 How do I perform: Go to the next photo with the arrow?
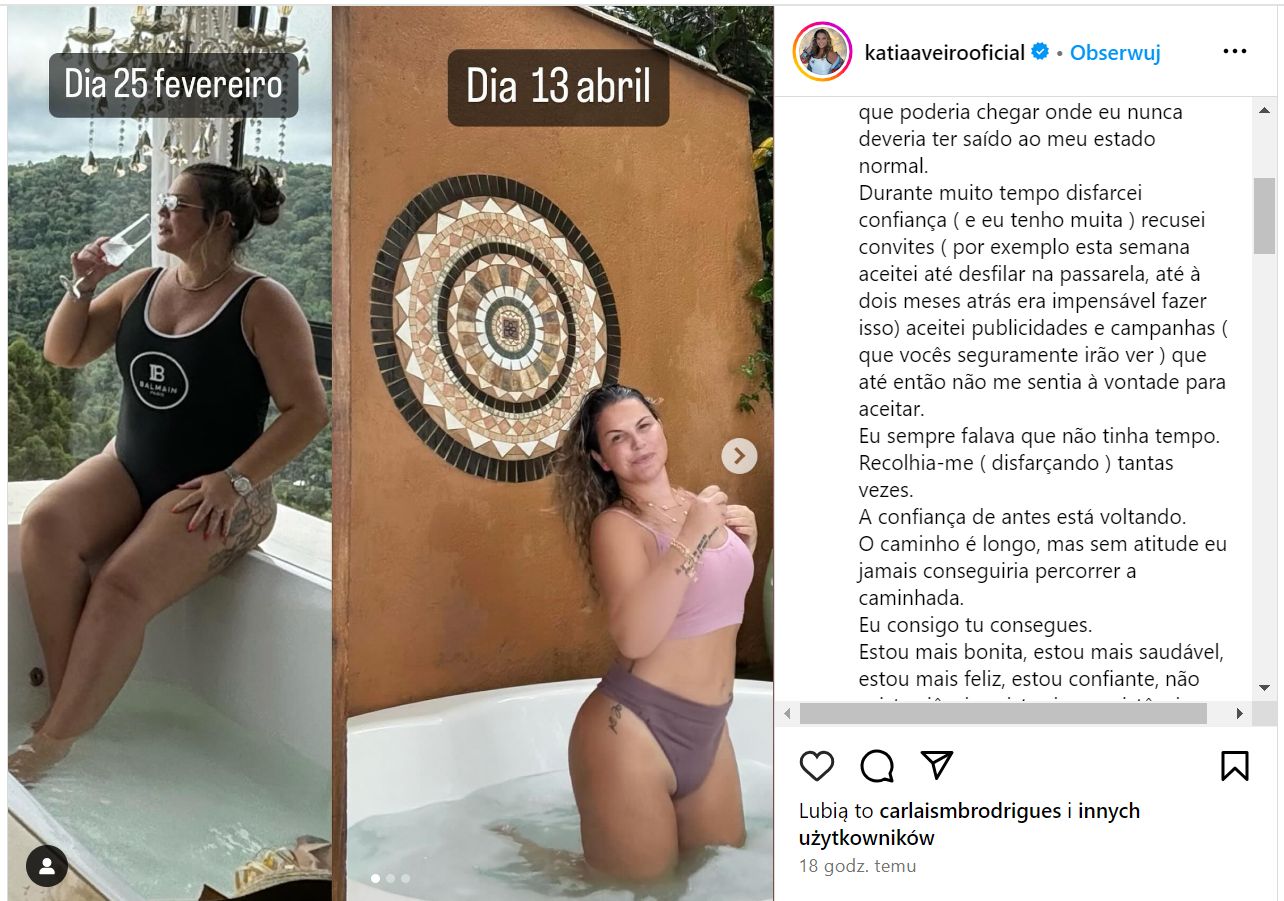739,456
